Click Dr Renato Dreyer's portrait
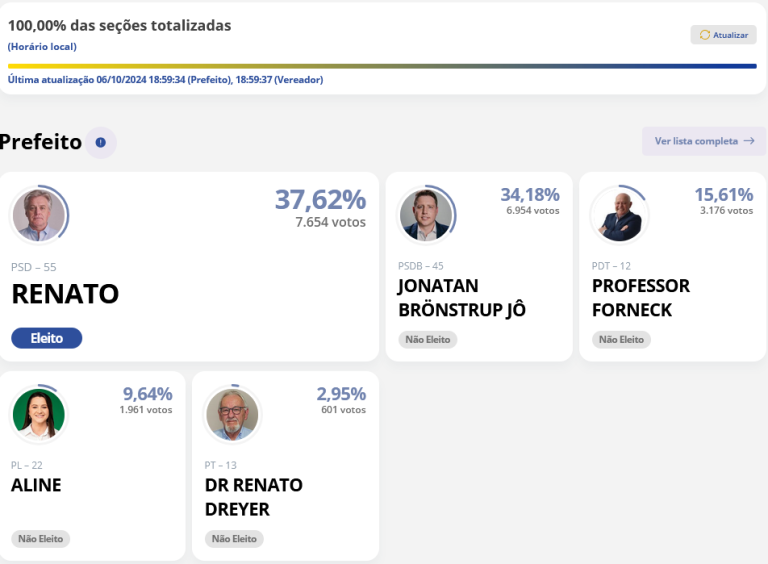 (x=232, y=414)
